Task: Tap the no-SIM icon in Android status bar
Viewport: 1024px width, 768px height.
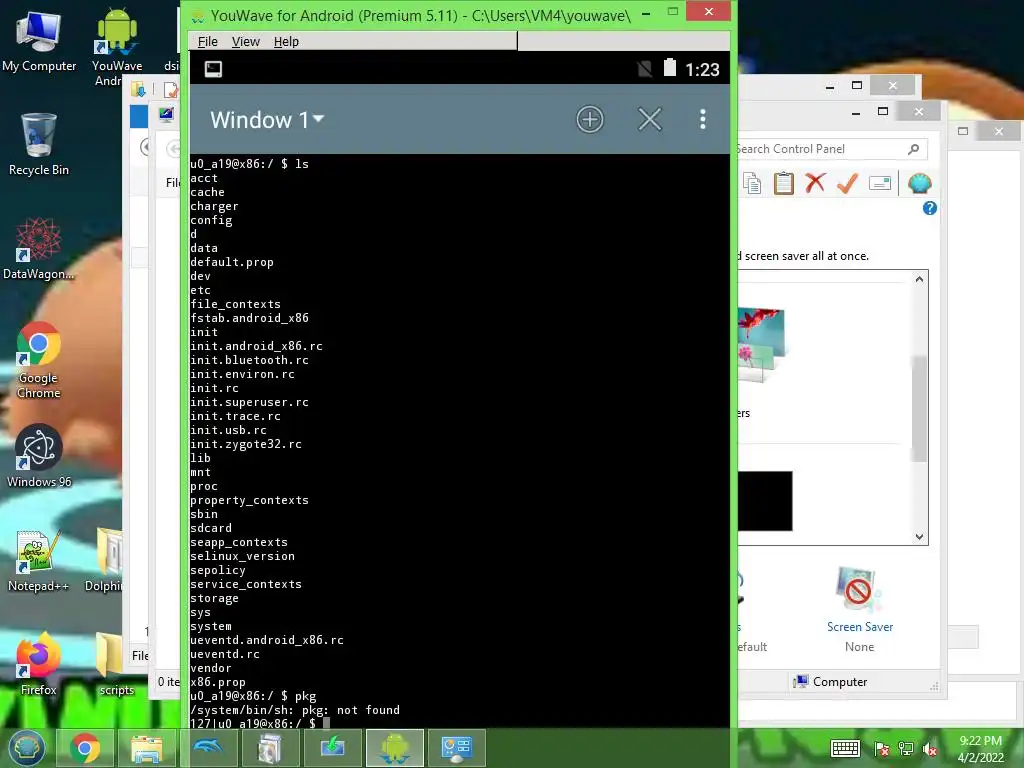Action: tap(644, 69)
